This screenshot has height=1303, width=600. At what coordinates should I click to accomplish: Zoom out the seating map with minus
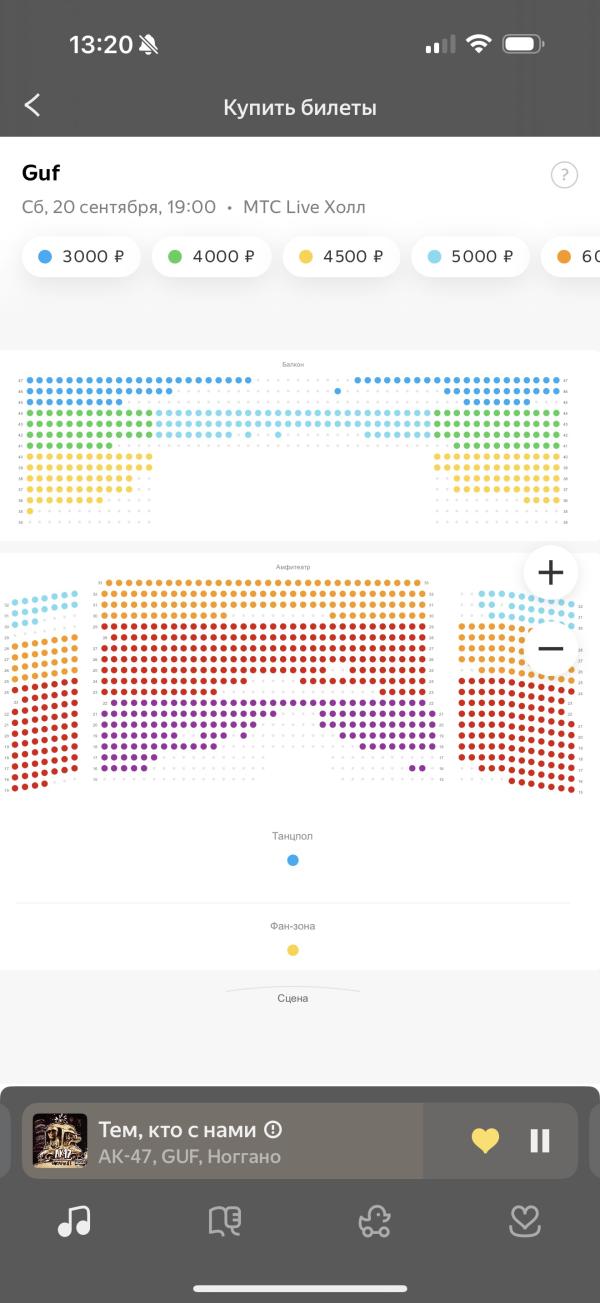[x=551, y=648]
